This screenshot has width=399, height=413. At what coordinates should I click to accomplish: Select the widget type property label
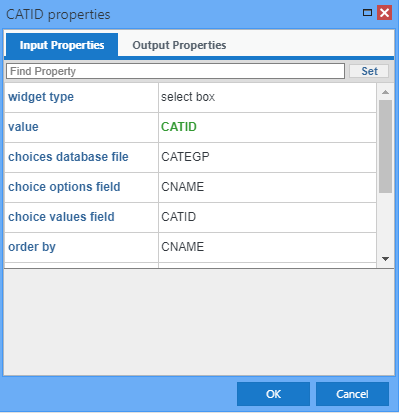41,97
